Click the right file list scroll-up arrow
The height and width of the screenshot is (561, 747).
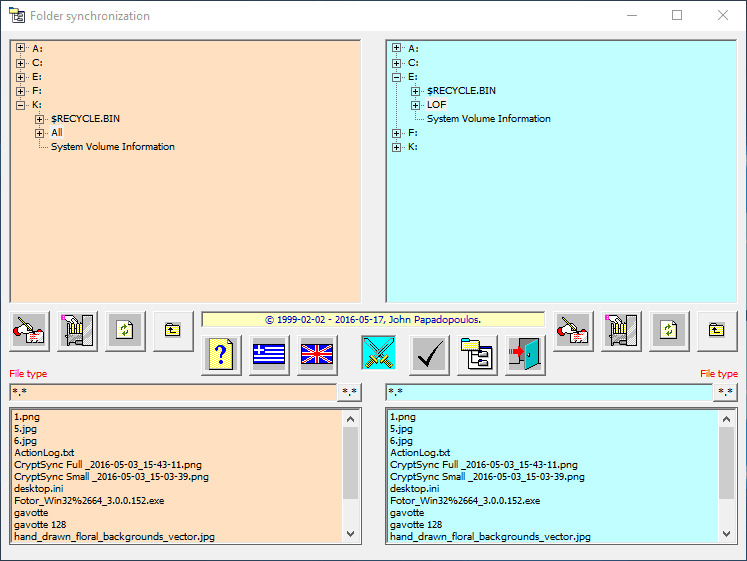(x=727, y=419)
